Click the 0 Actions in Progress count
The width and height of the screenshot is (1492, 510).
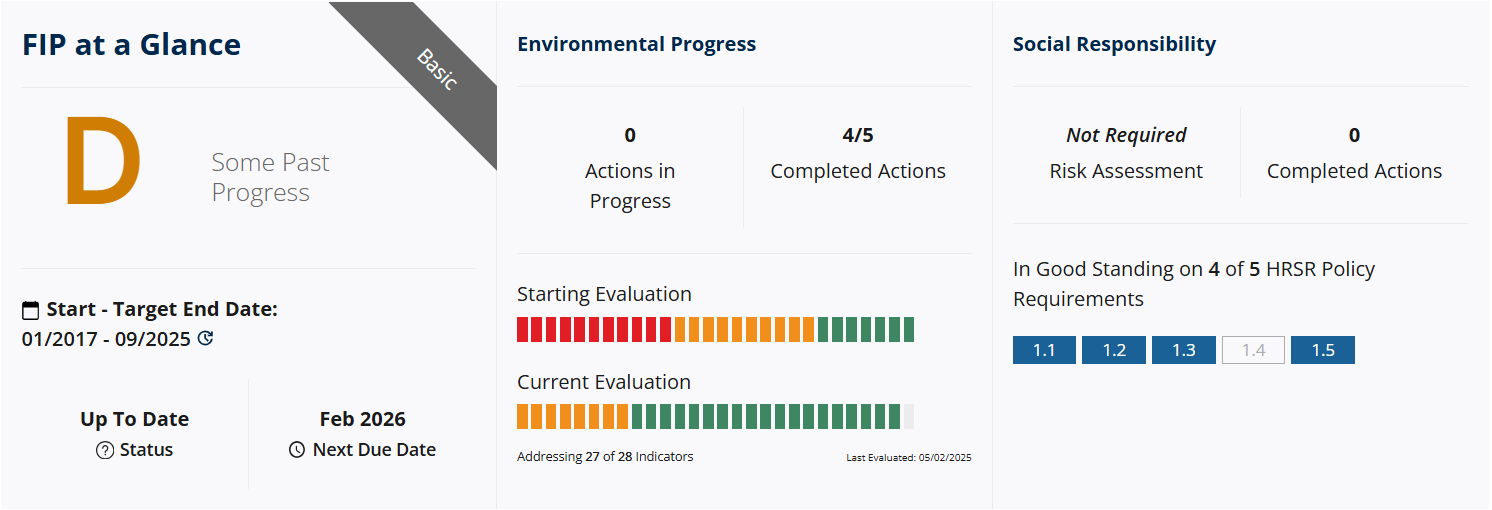coord(630,135)
